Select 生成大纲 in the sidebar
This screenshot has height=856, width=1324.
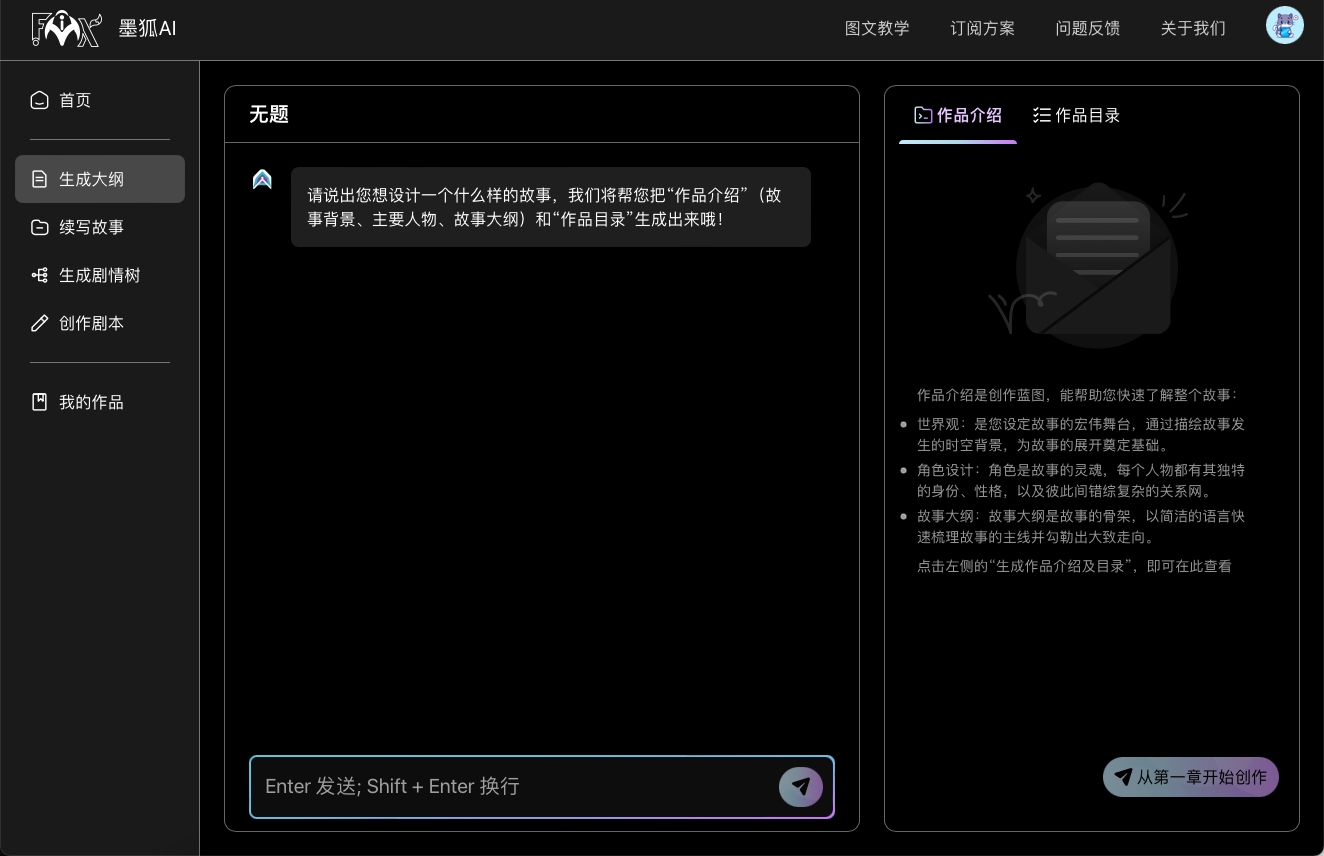click(x=100, y=179)
